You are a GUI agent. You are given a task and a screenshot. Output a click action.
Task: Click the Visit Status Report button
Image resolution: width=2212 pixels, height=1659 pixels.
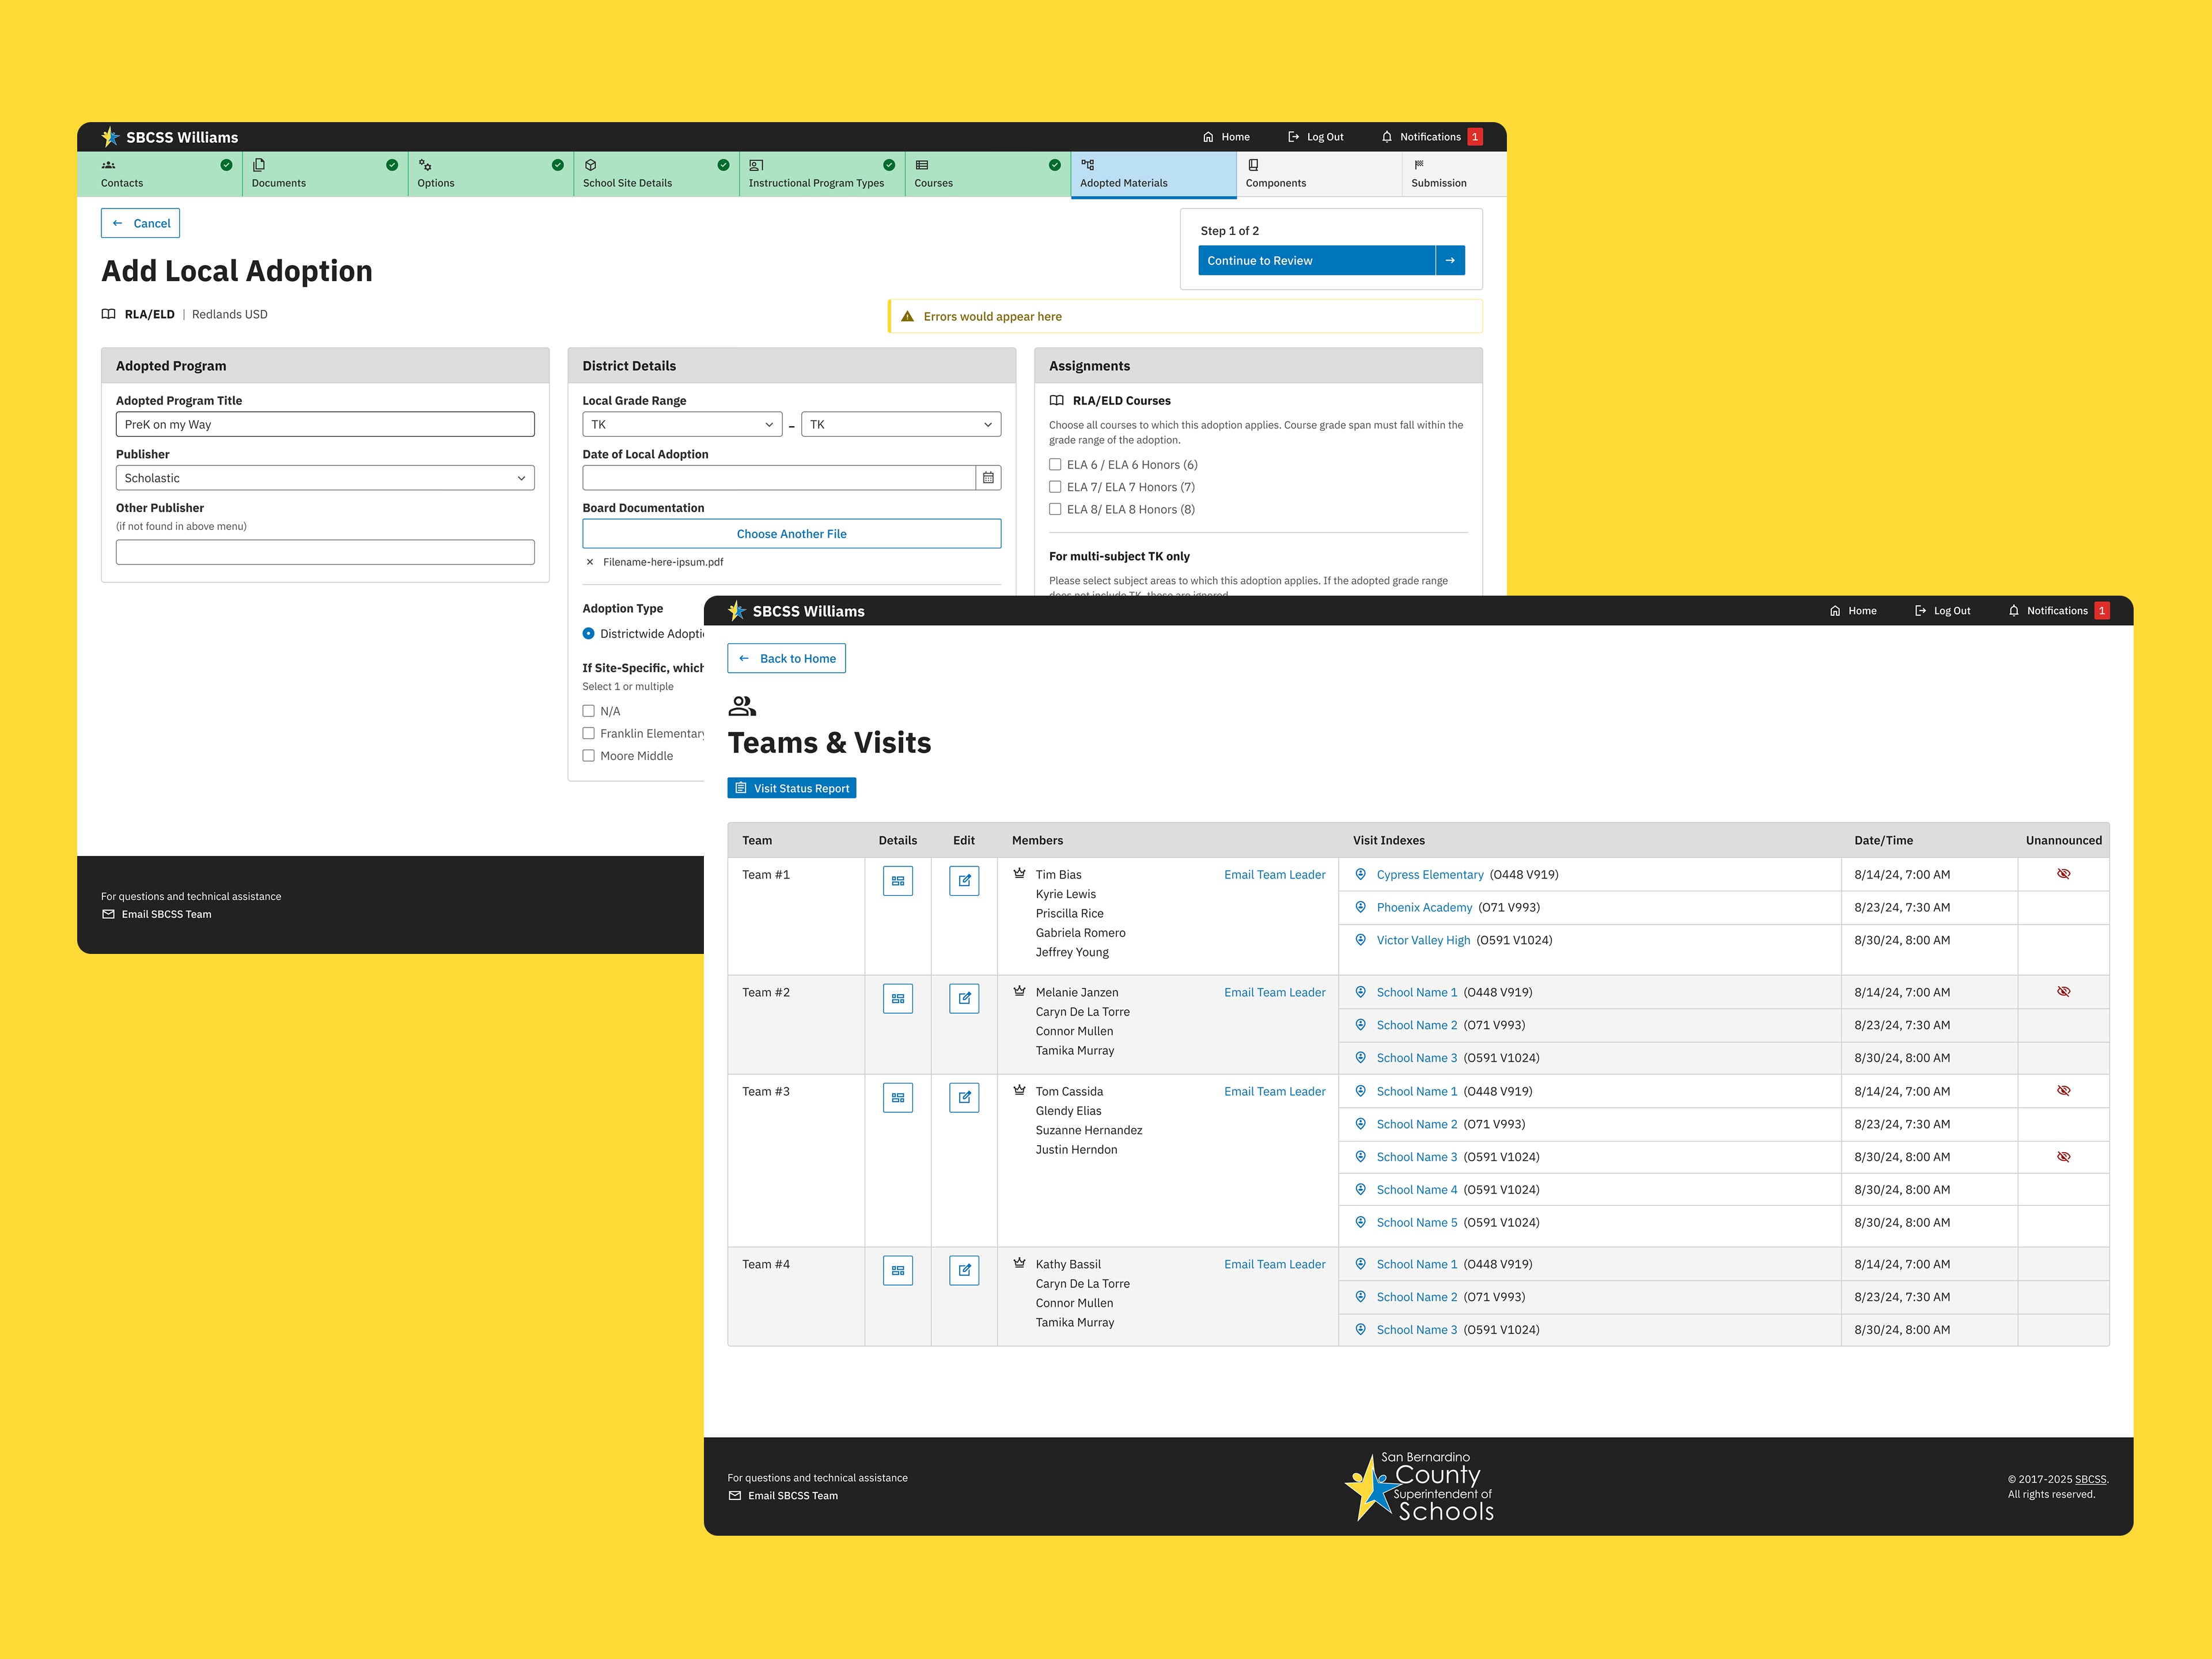tap(791, 788)
